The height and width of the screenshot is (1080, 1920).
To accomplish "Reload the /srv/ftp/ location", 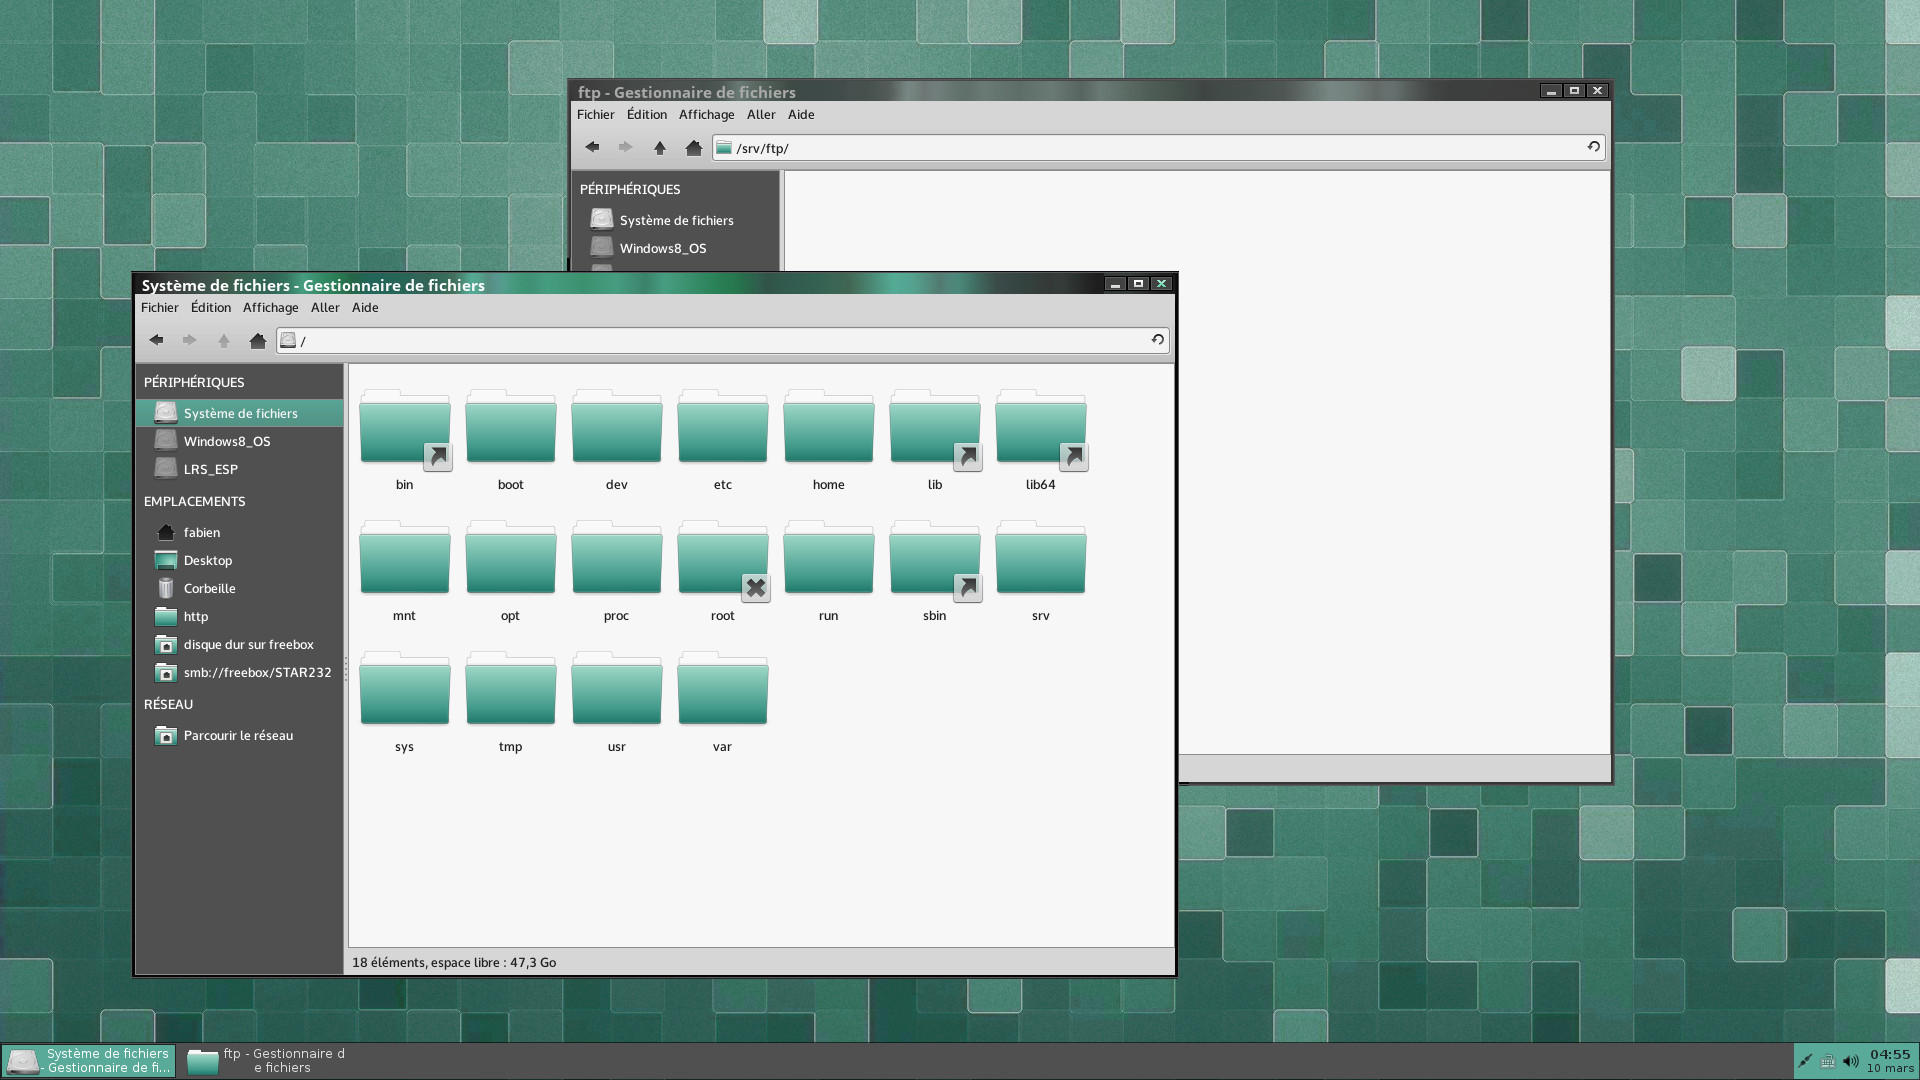I will [1593, 147].
